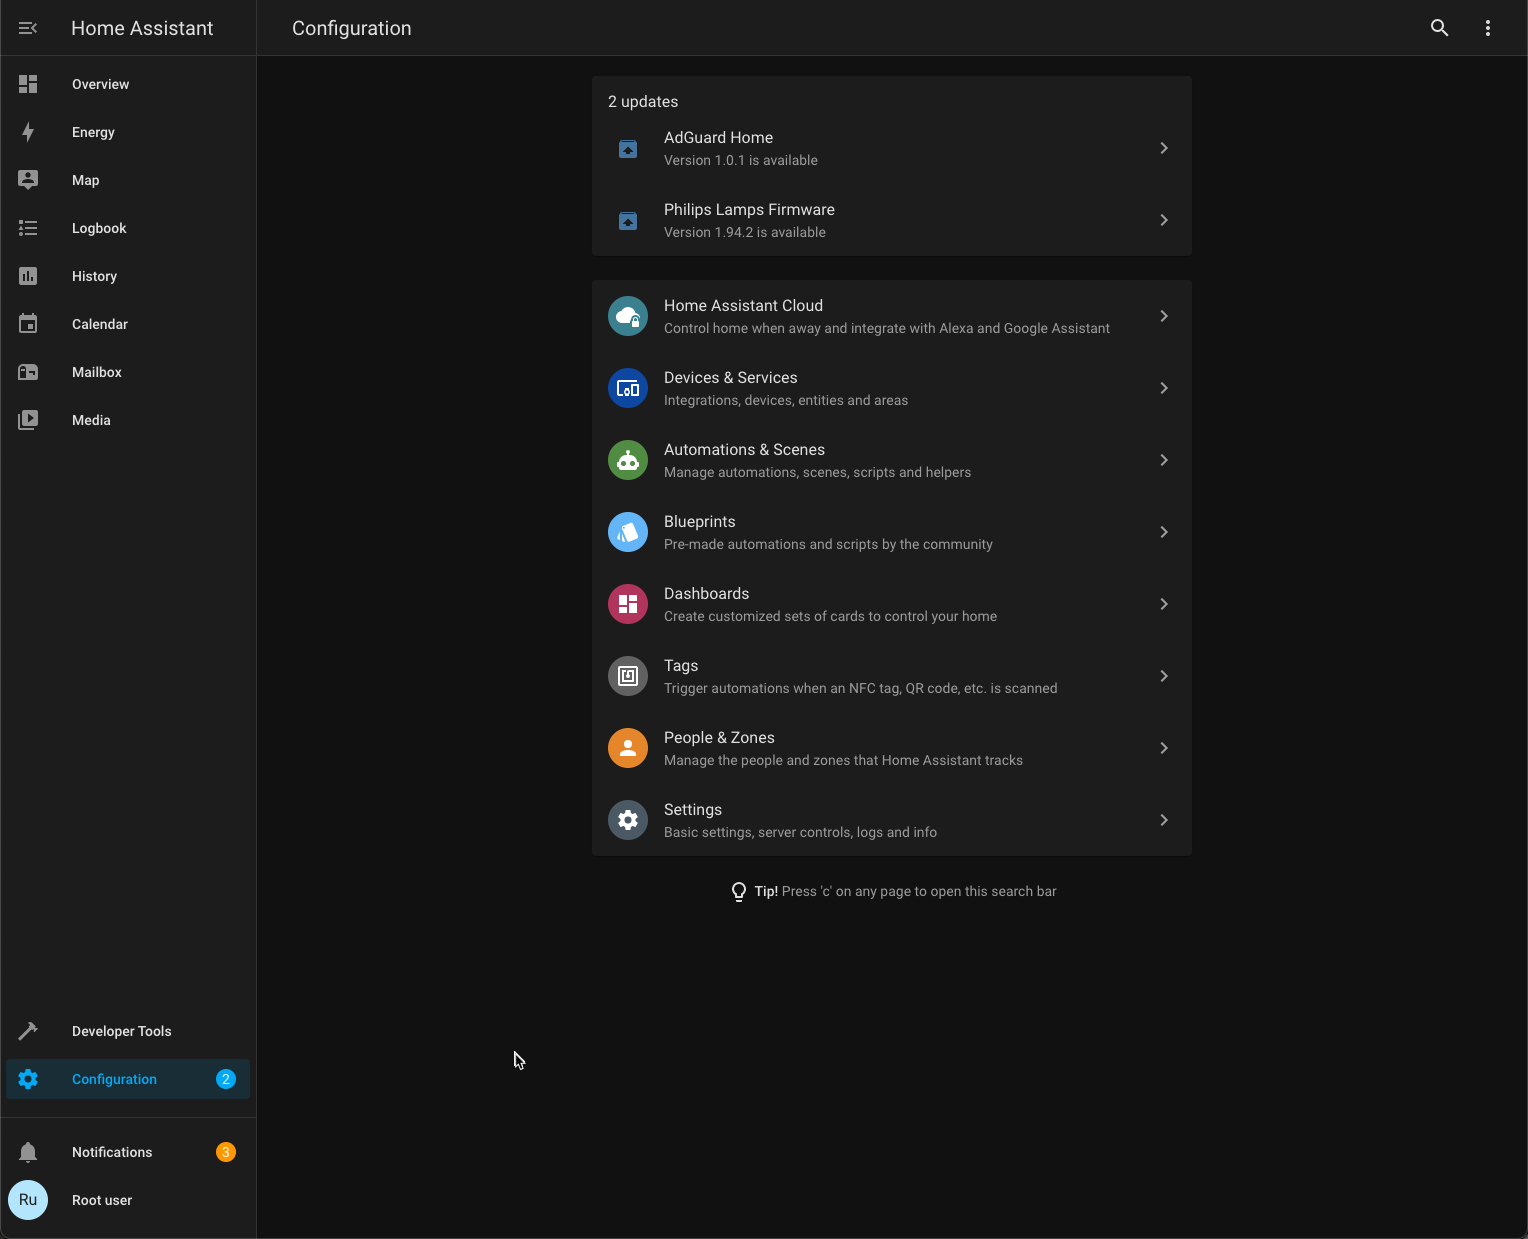This screenshot has height=1239, width=1528.
Task: Click the Map icon in the sidebar
Action: [x=28, y=180]
